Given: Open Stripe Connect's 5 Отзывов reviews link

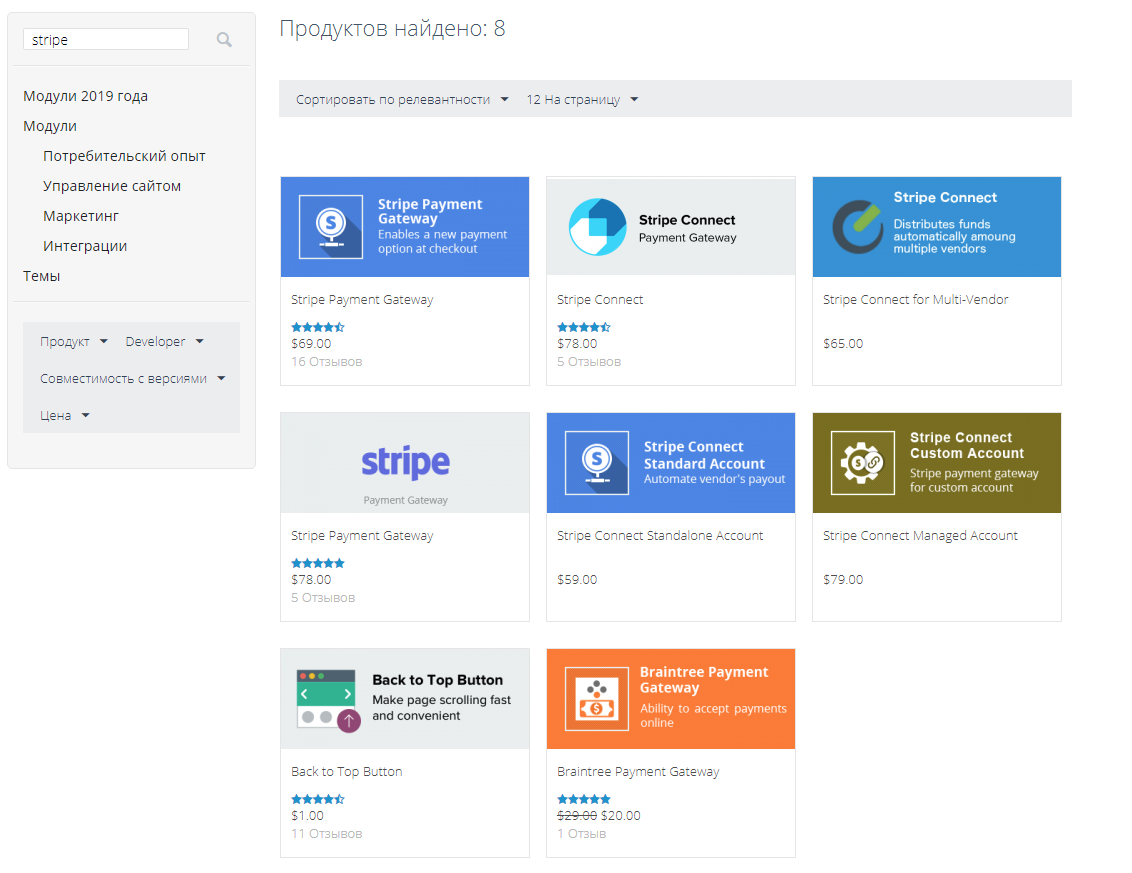Looking at the screenshot, I should (589, 362).
